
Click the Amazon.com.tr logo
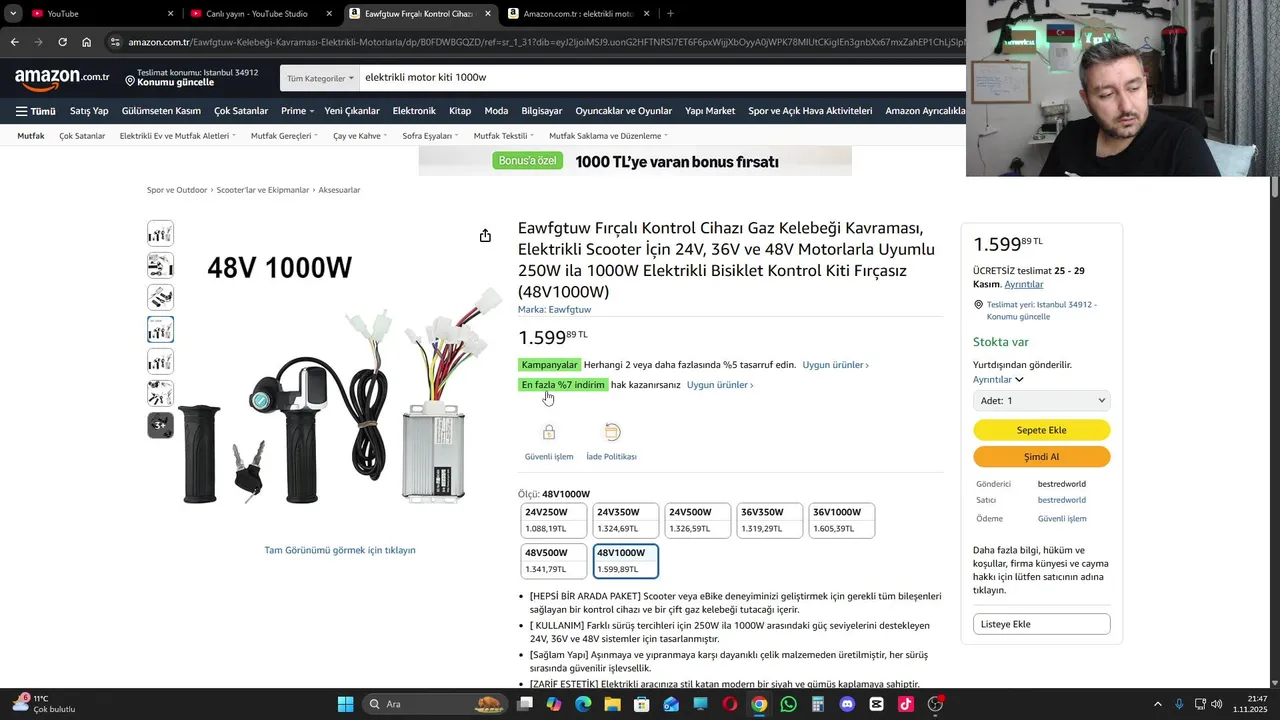[x=62, y=77]
